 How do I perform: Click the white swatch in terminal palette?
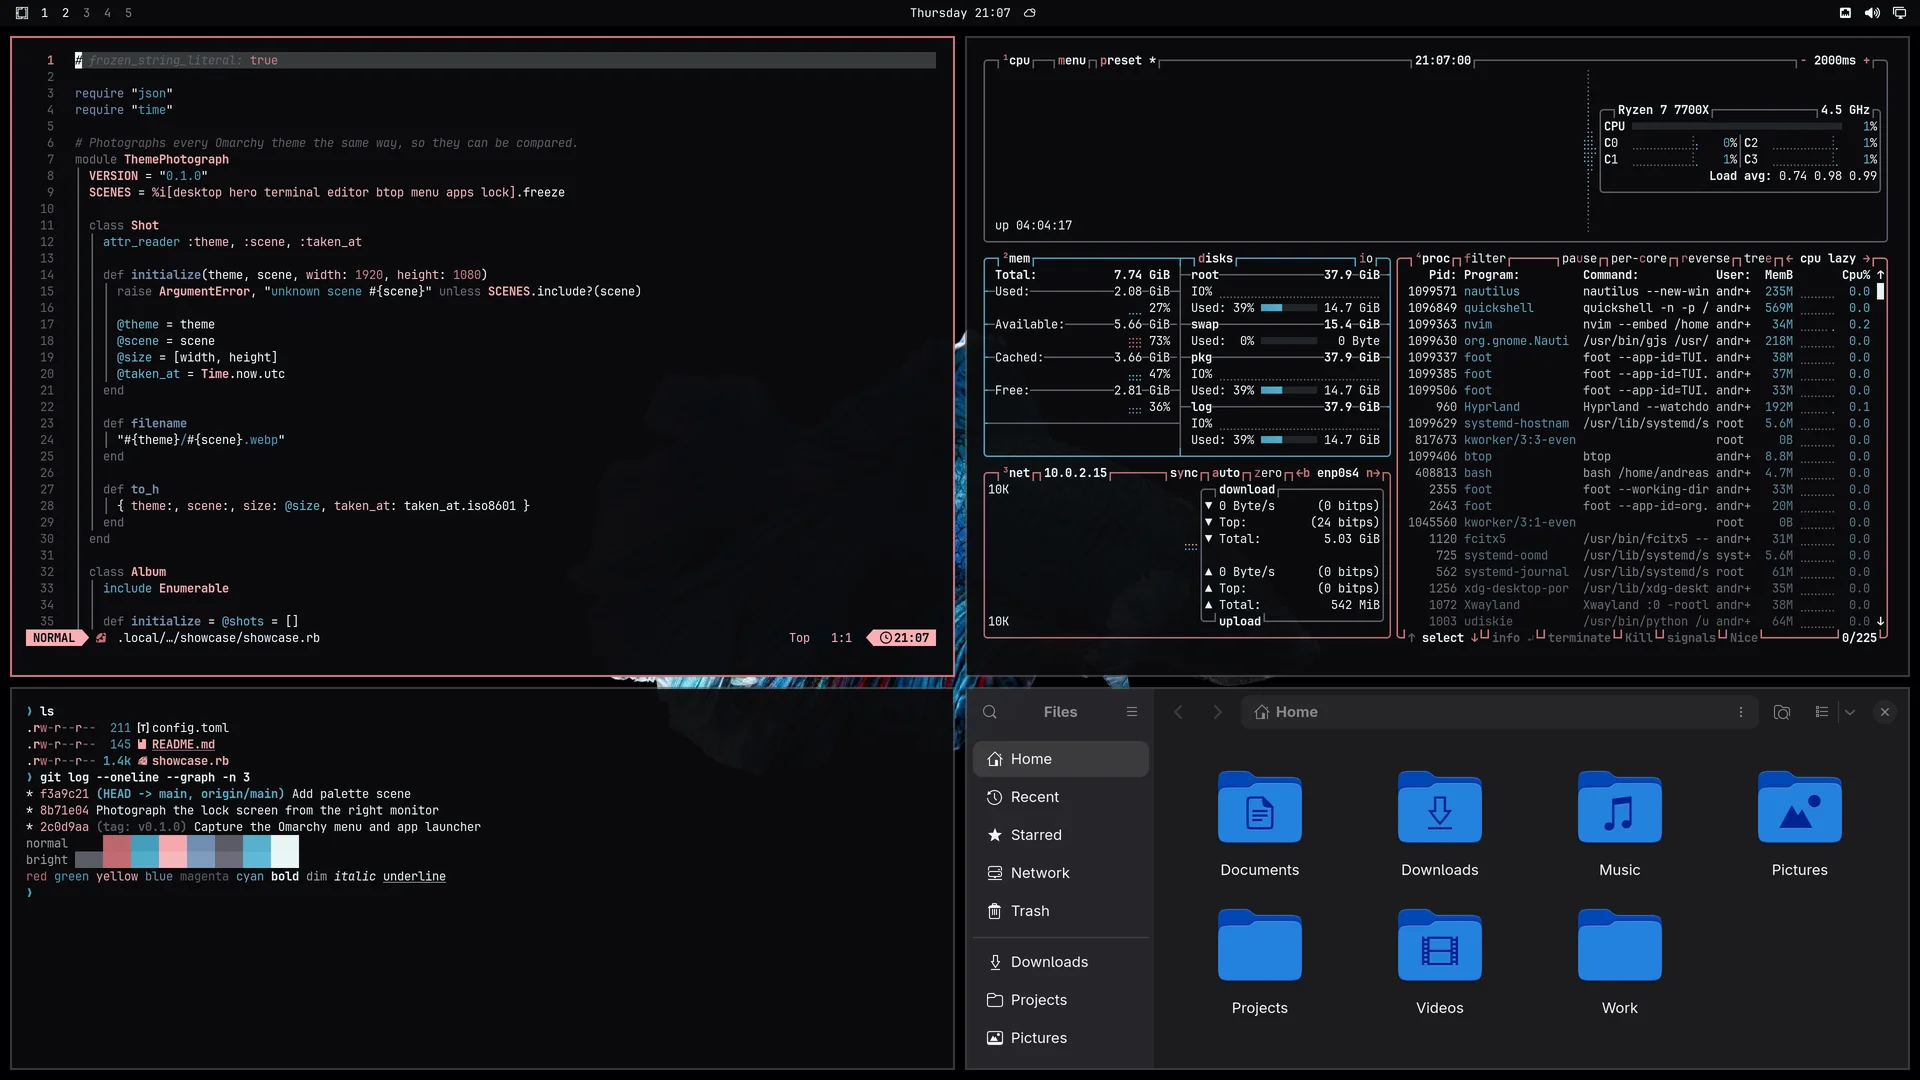[x=285, y=851]
